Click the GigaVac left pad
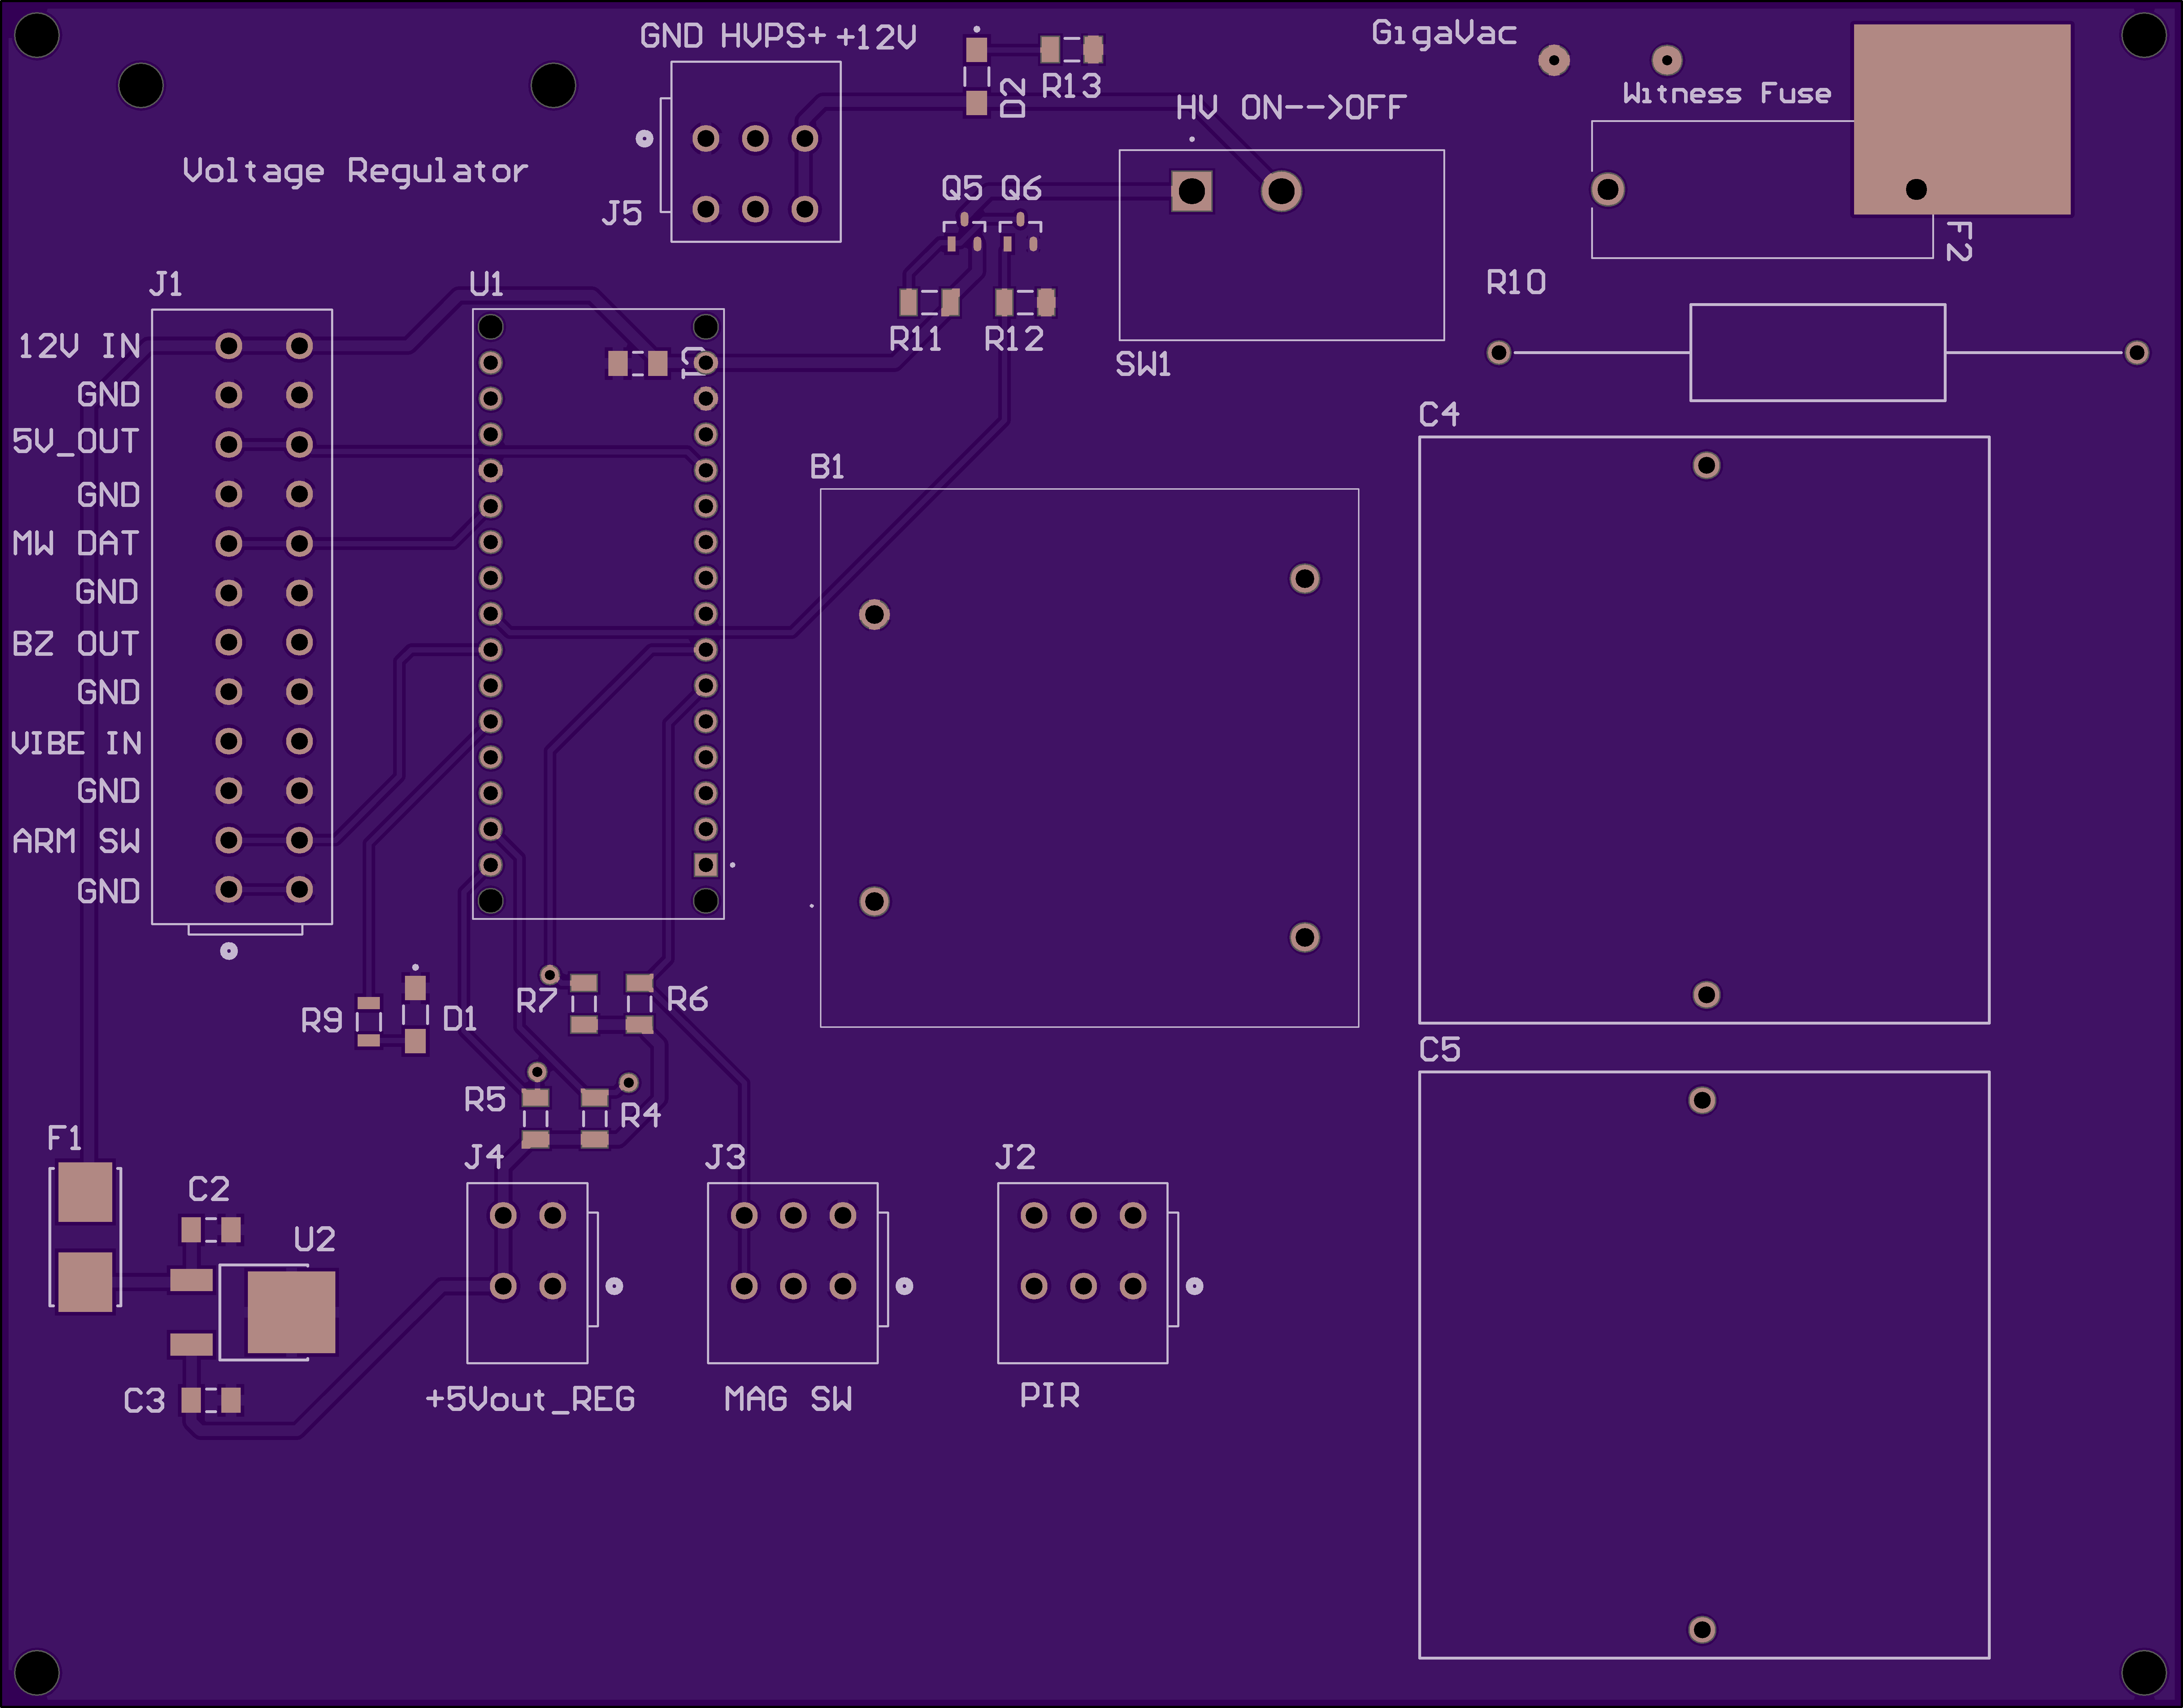This screenshot has width=2183, height=1708. [1553, 60]
